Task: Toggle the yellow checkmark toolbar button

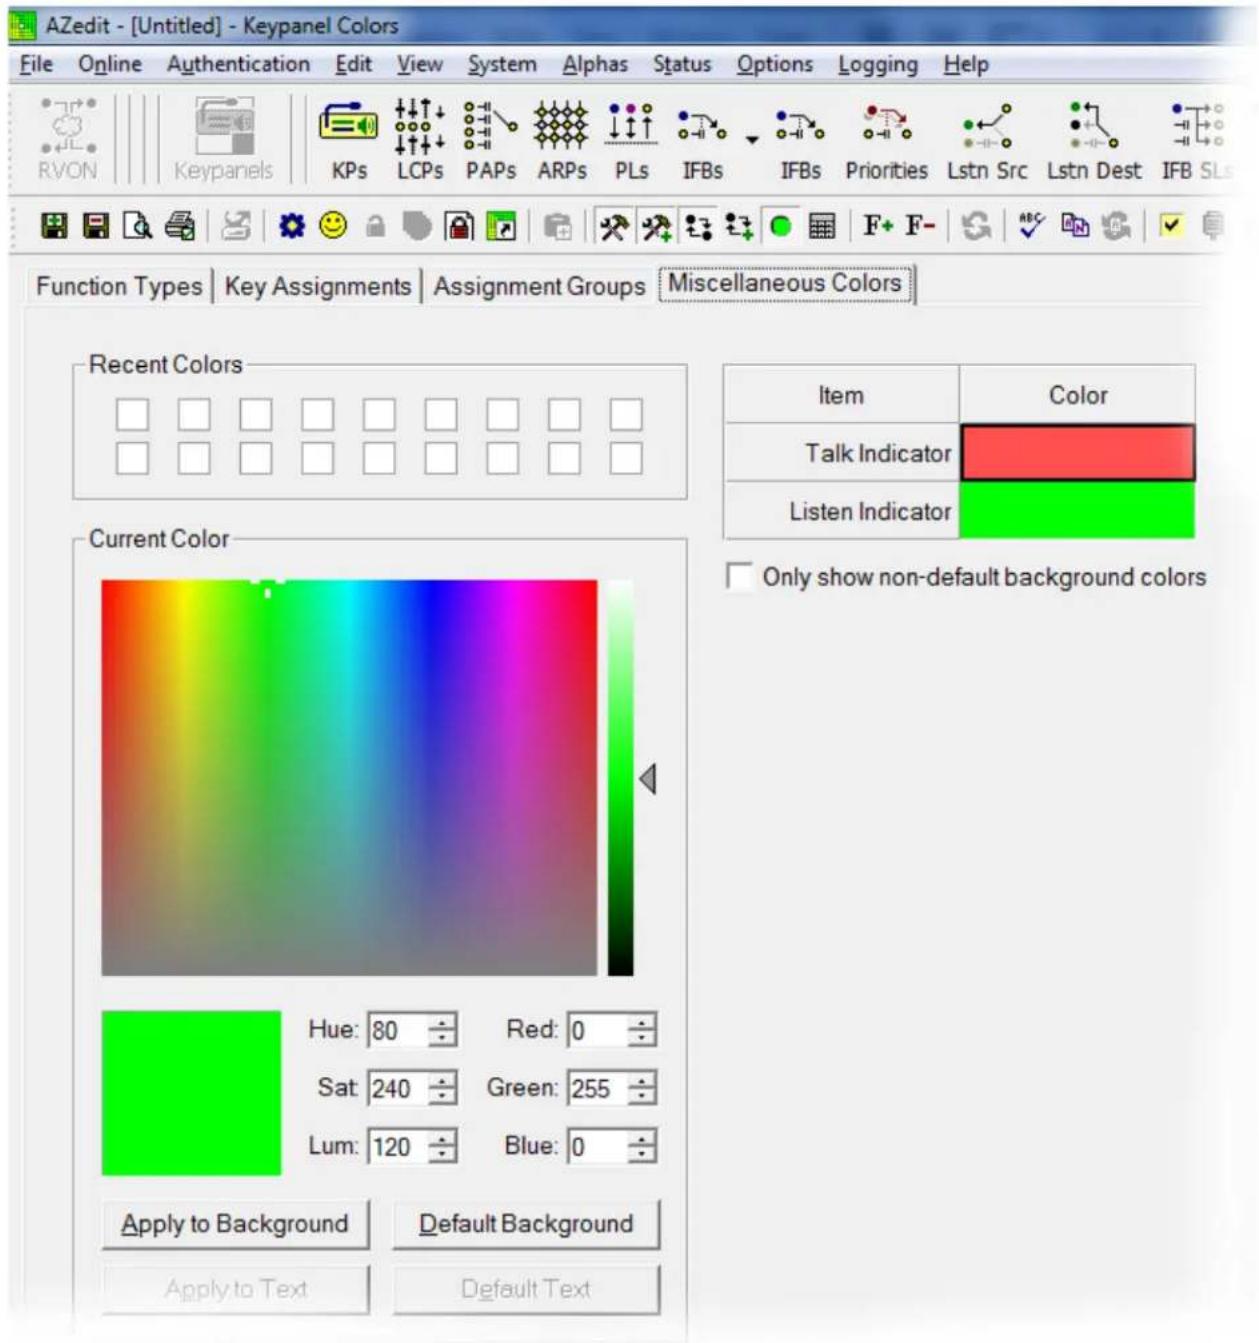Action: (1170, 225)
